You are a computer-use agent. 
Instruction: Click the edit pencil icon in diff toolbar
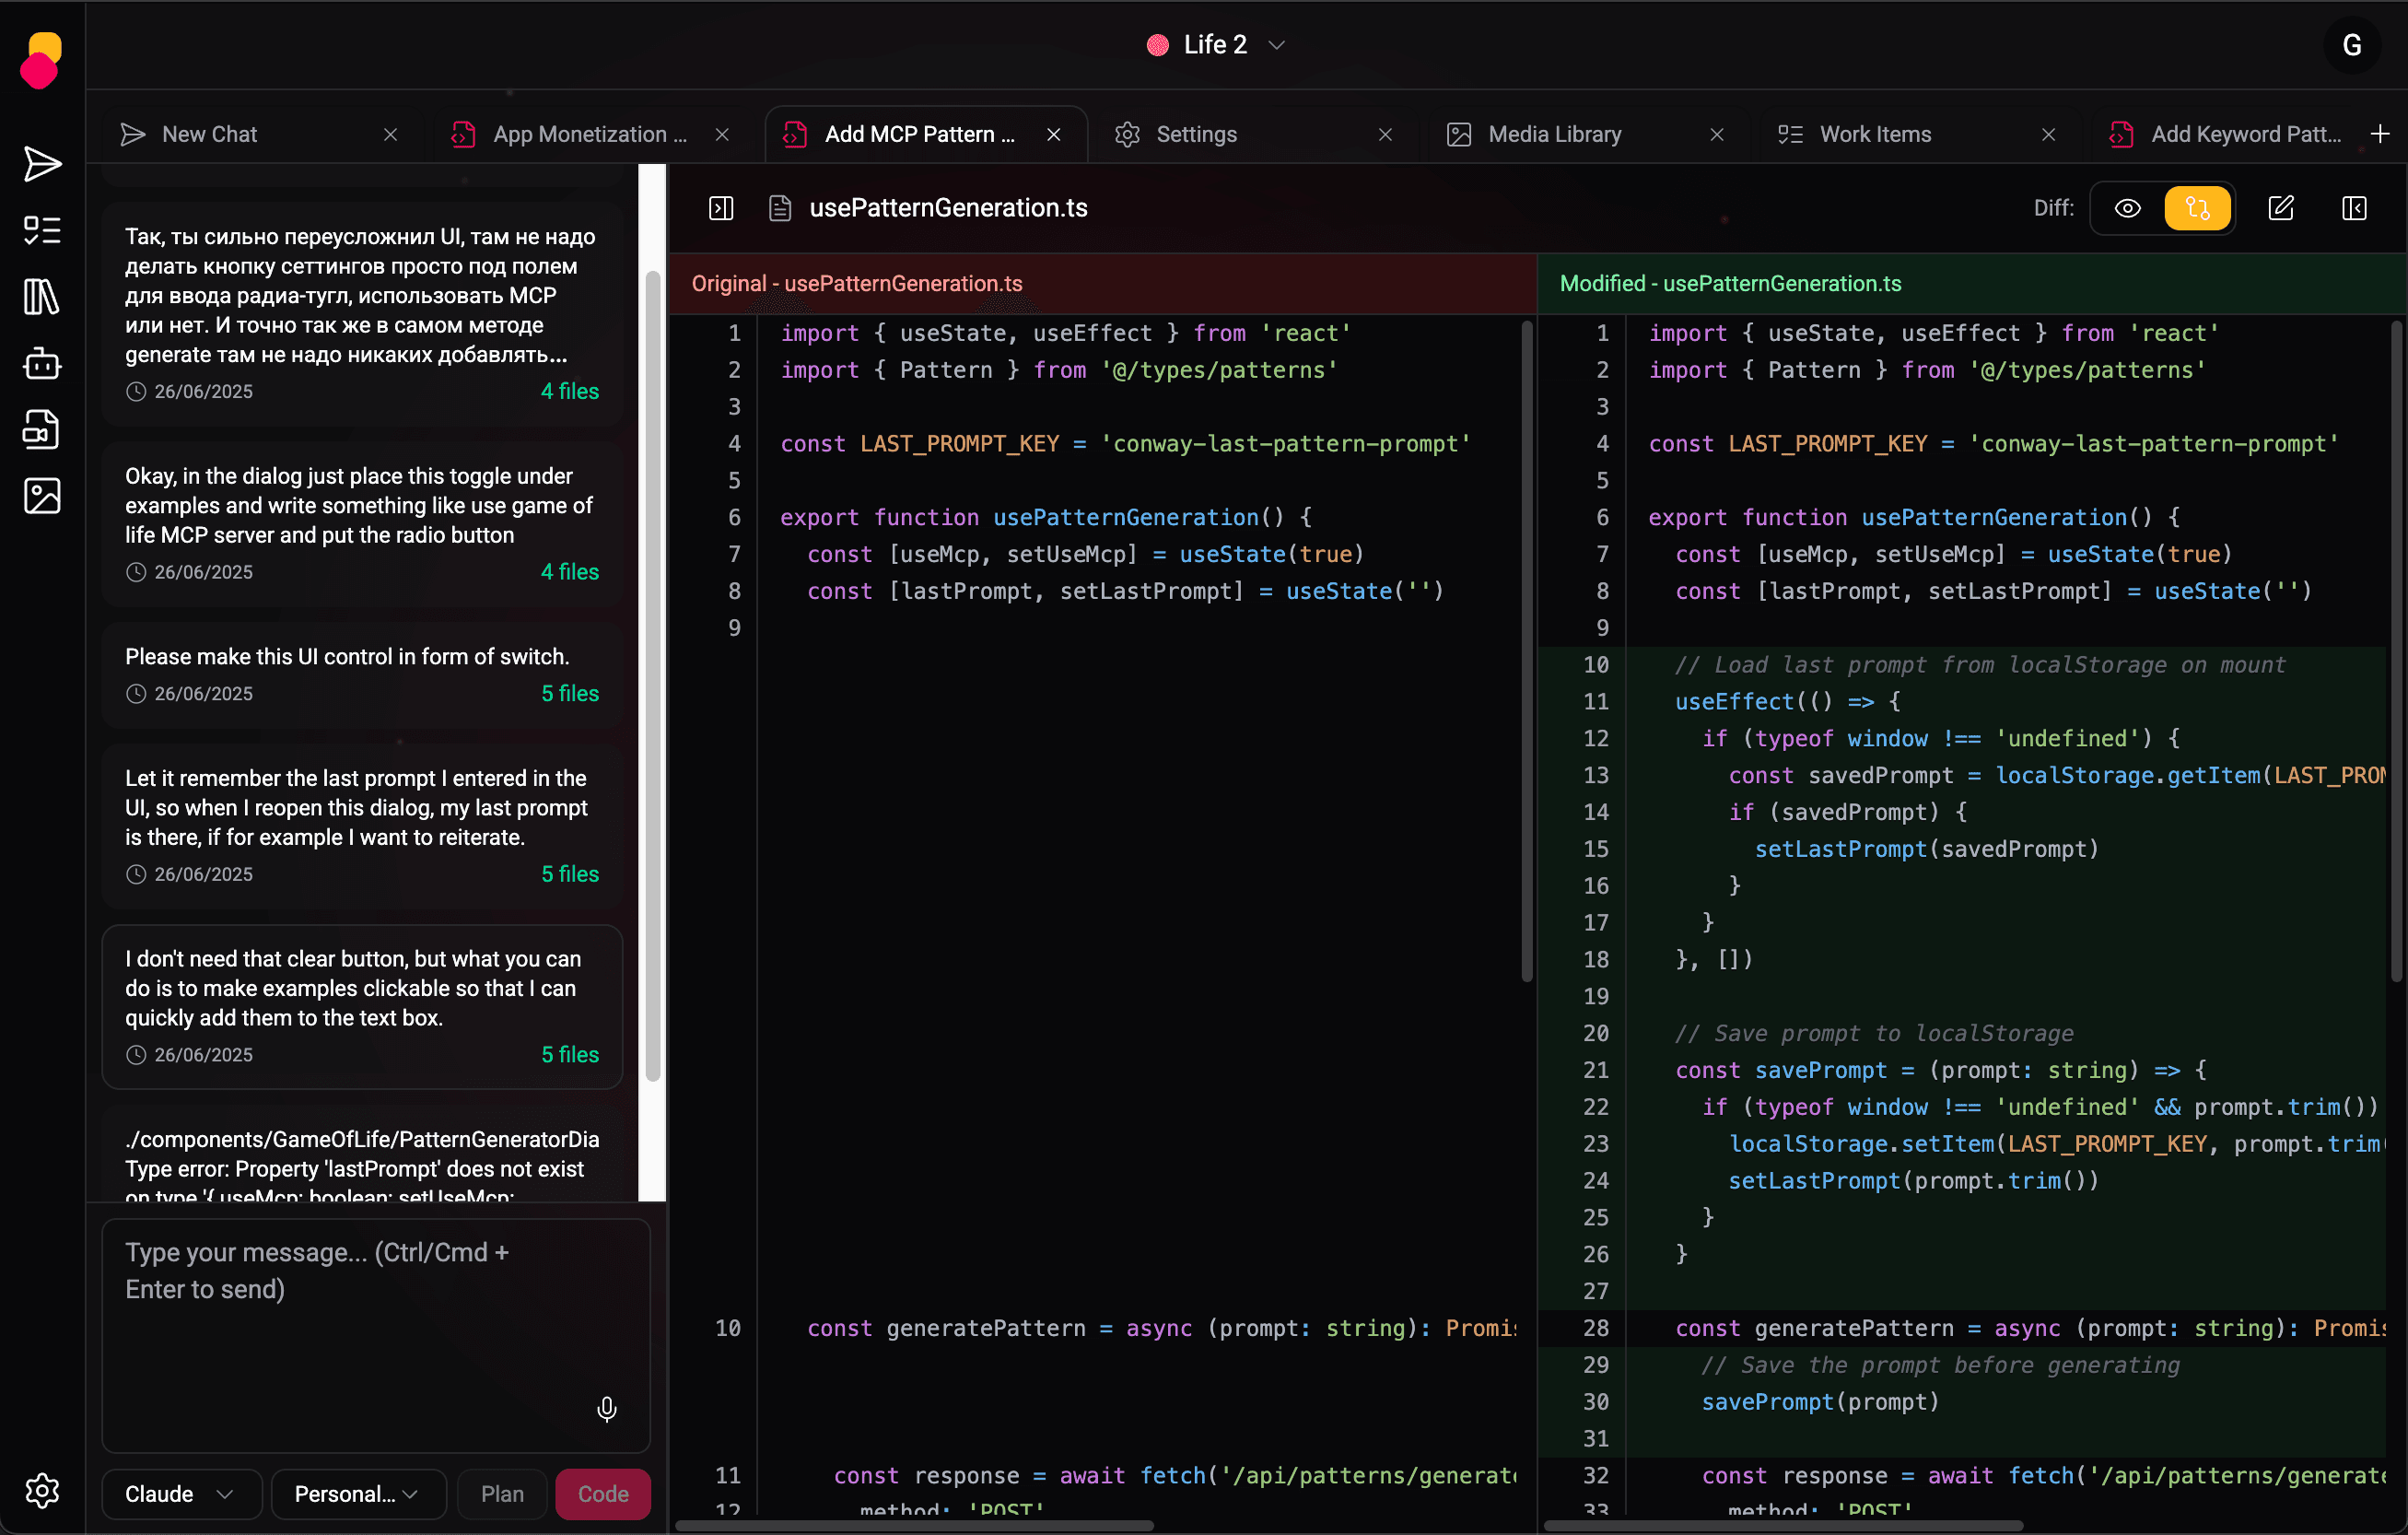point(2281,208)
